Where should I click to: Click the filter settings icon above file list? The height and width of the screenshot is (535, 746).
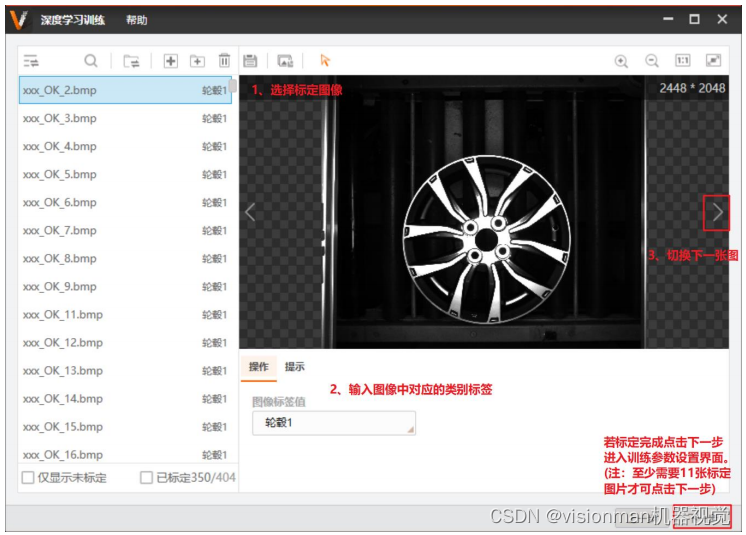[x=31, y=61]
